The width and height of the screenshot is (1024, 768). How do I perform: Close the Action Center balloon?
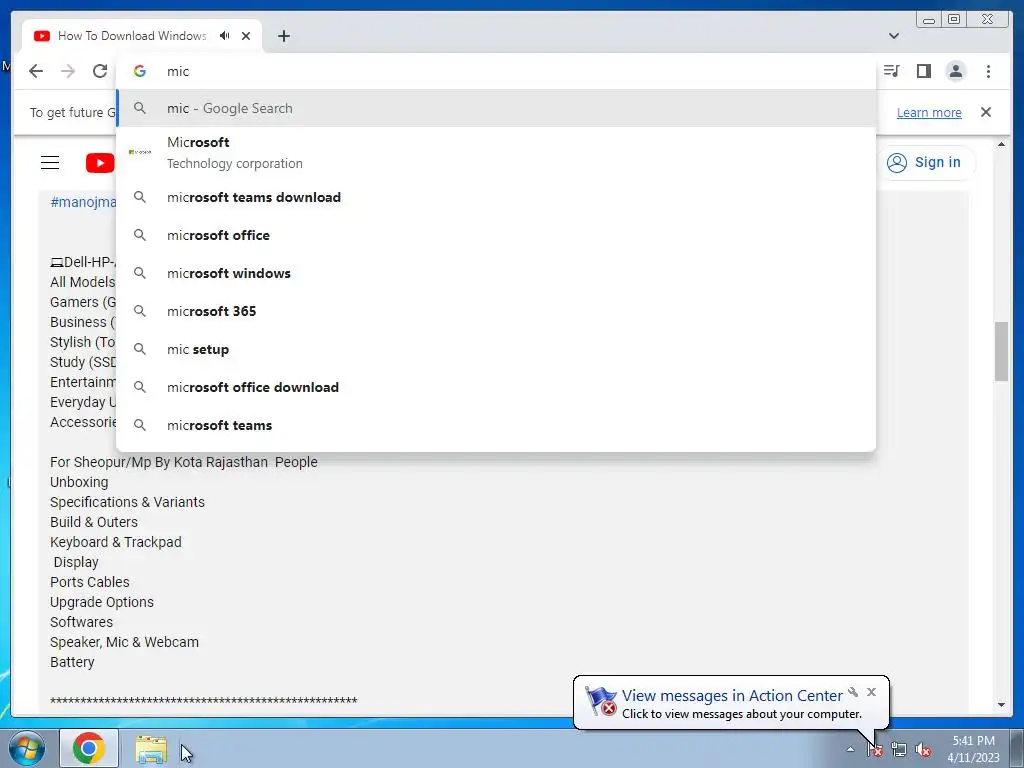[871, 692]
